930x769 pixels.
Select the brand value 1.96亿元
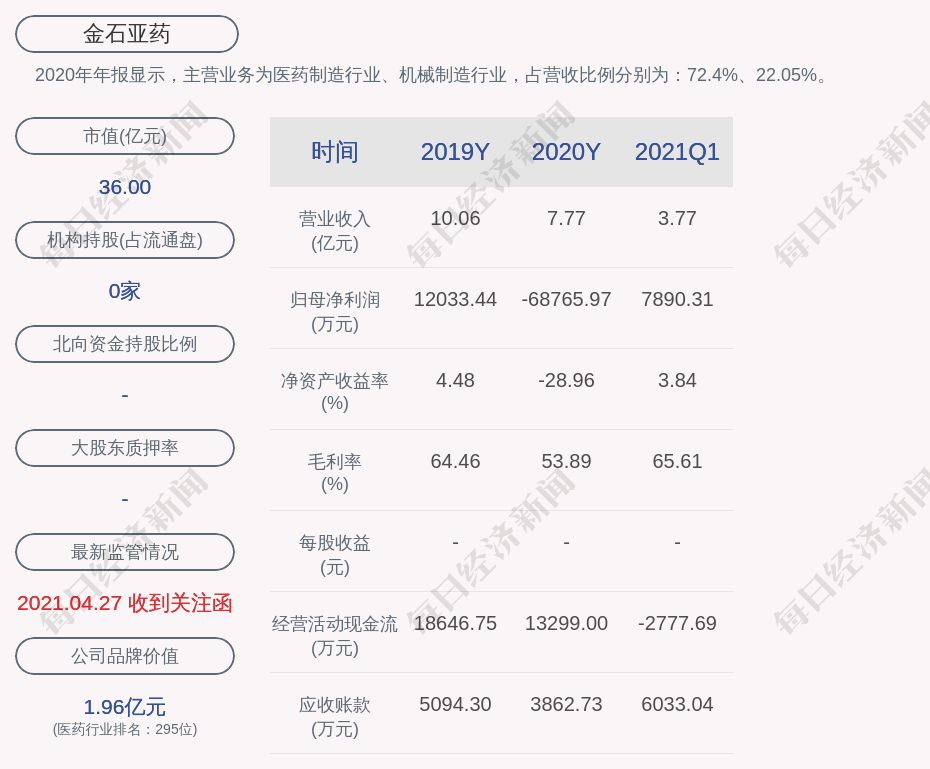click(125, 707)
